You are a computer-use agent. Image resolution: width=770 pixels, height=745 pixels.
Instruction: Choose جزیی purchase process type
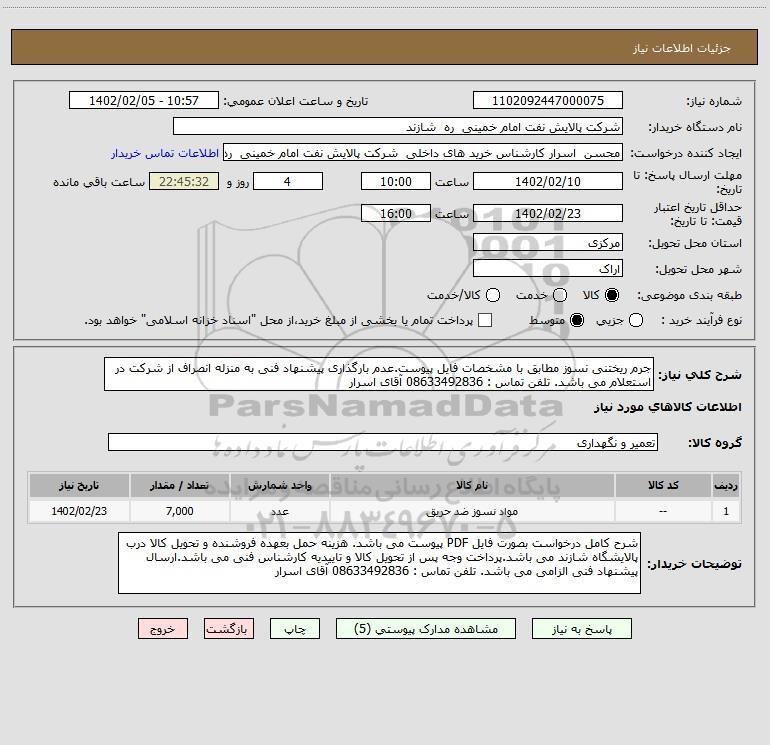(635, 320)
